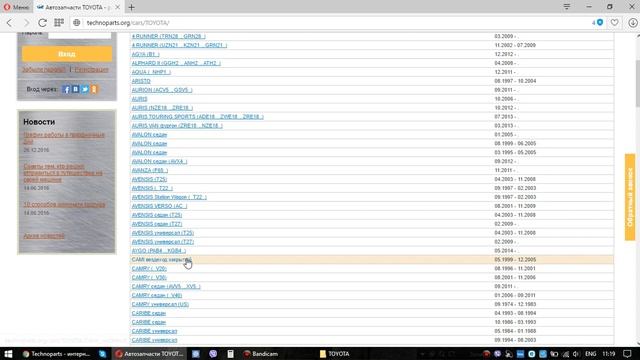Click the orange feedback side tab
The width and height of the screenshot is (640, 360).
pyautogui.click(x=630, y=197)
